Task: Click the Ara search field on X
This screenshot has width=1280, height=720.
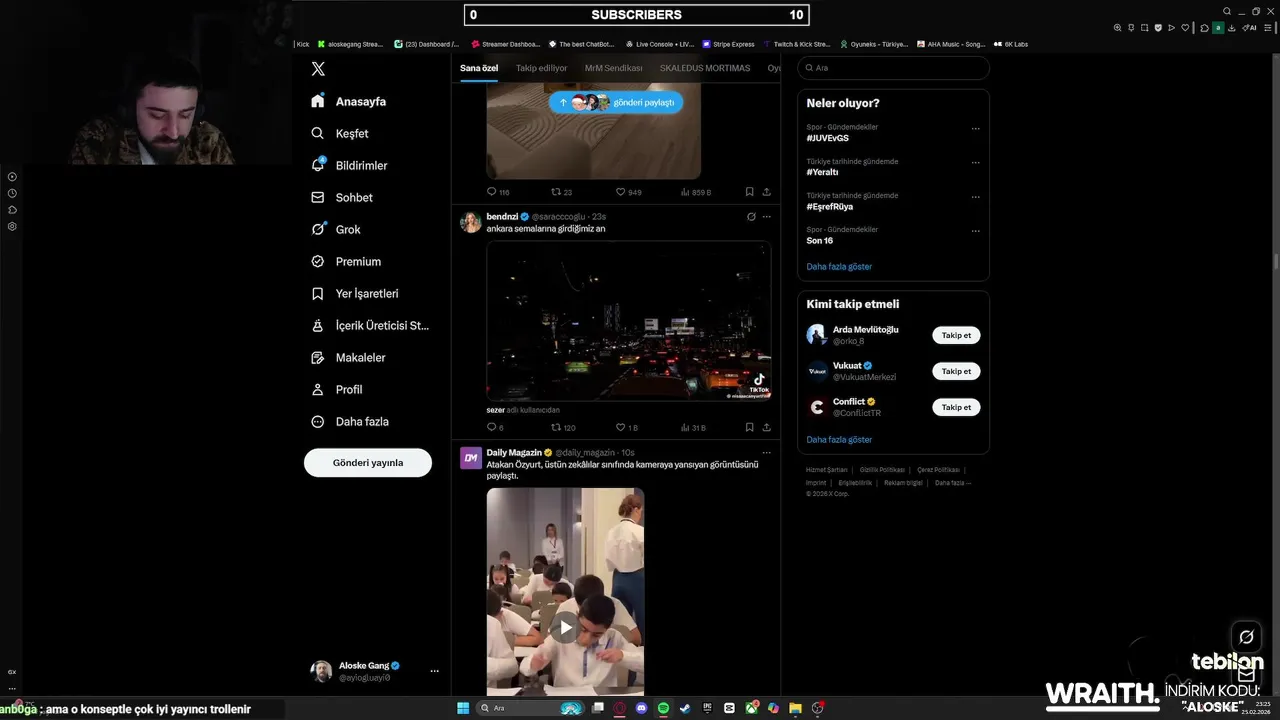Action: [893, 68]
